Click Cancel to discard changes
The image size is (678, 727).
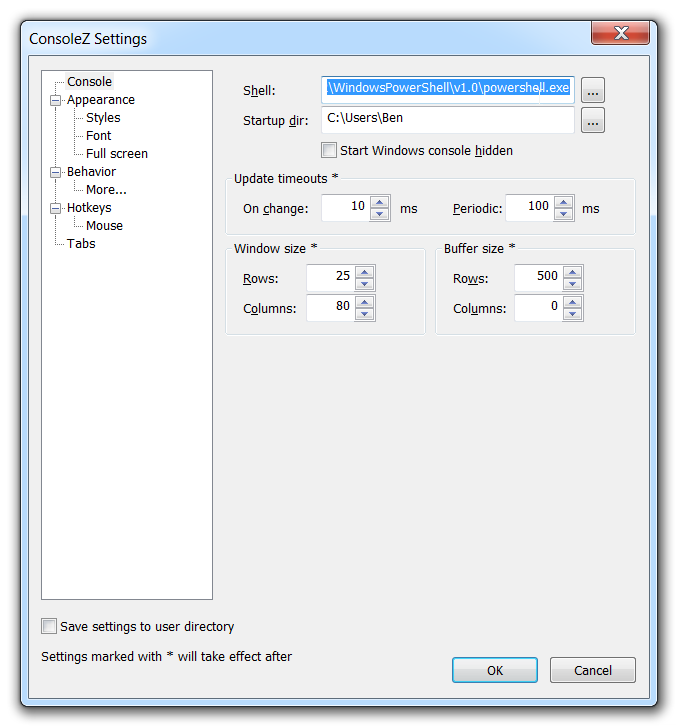click(593, 670)
